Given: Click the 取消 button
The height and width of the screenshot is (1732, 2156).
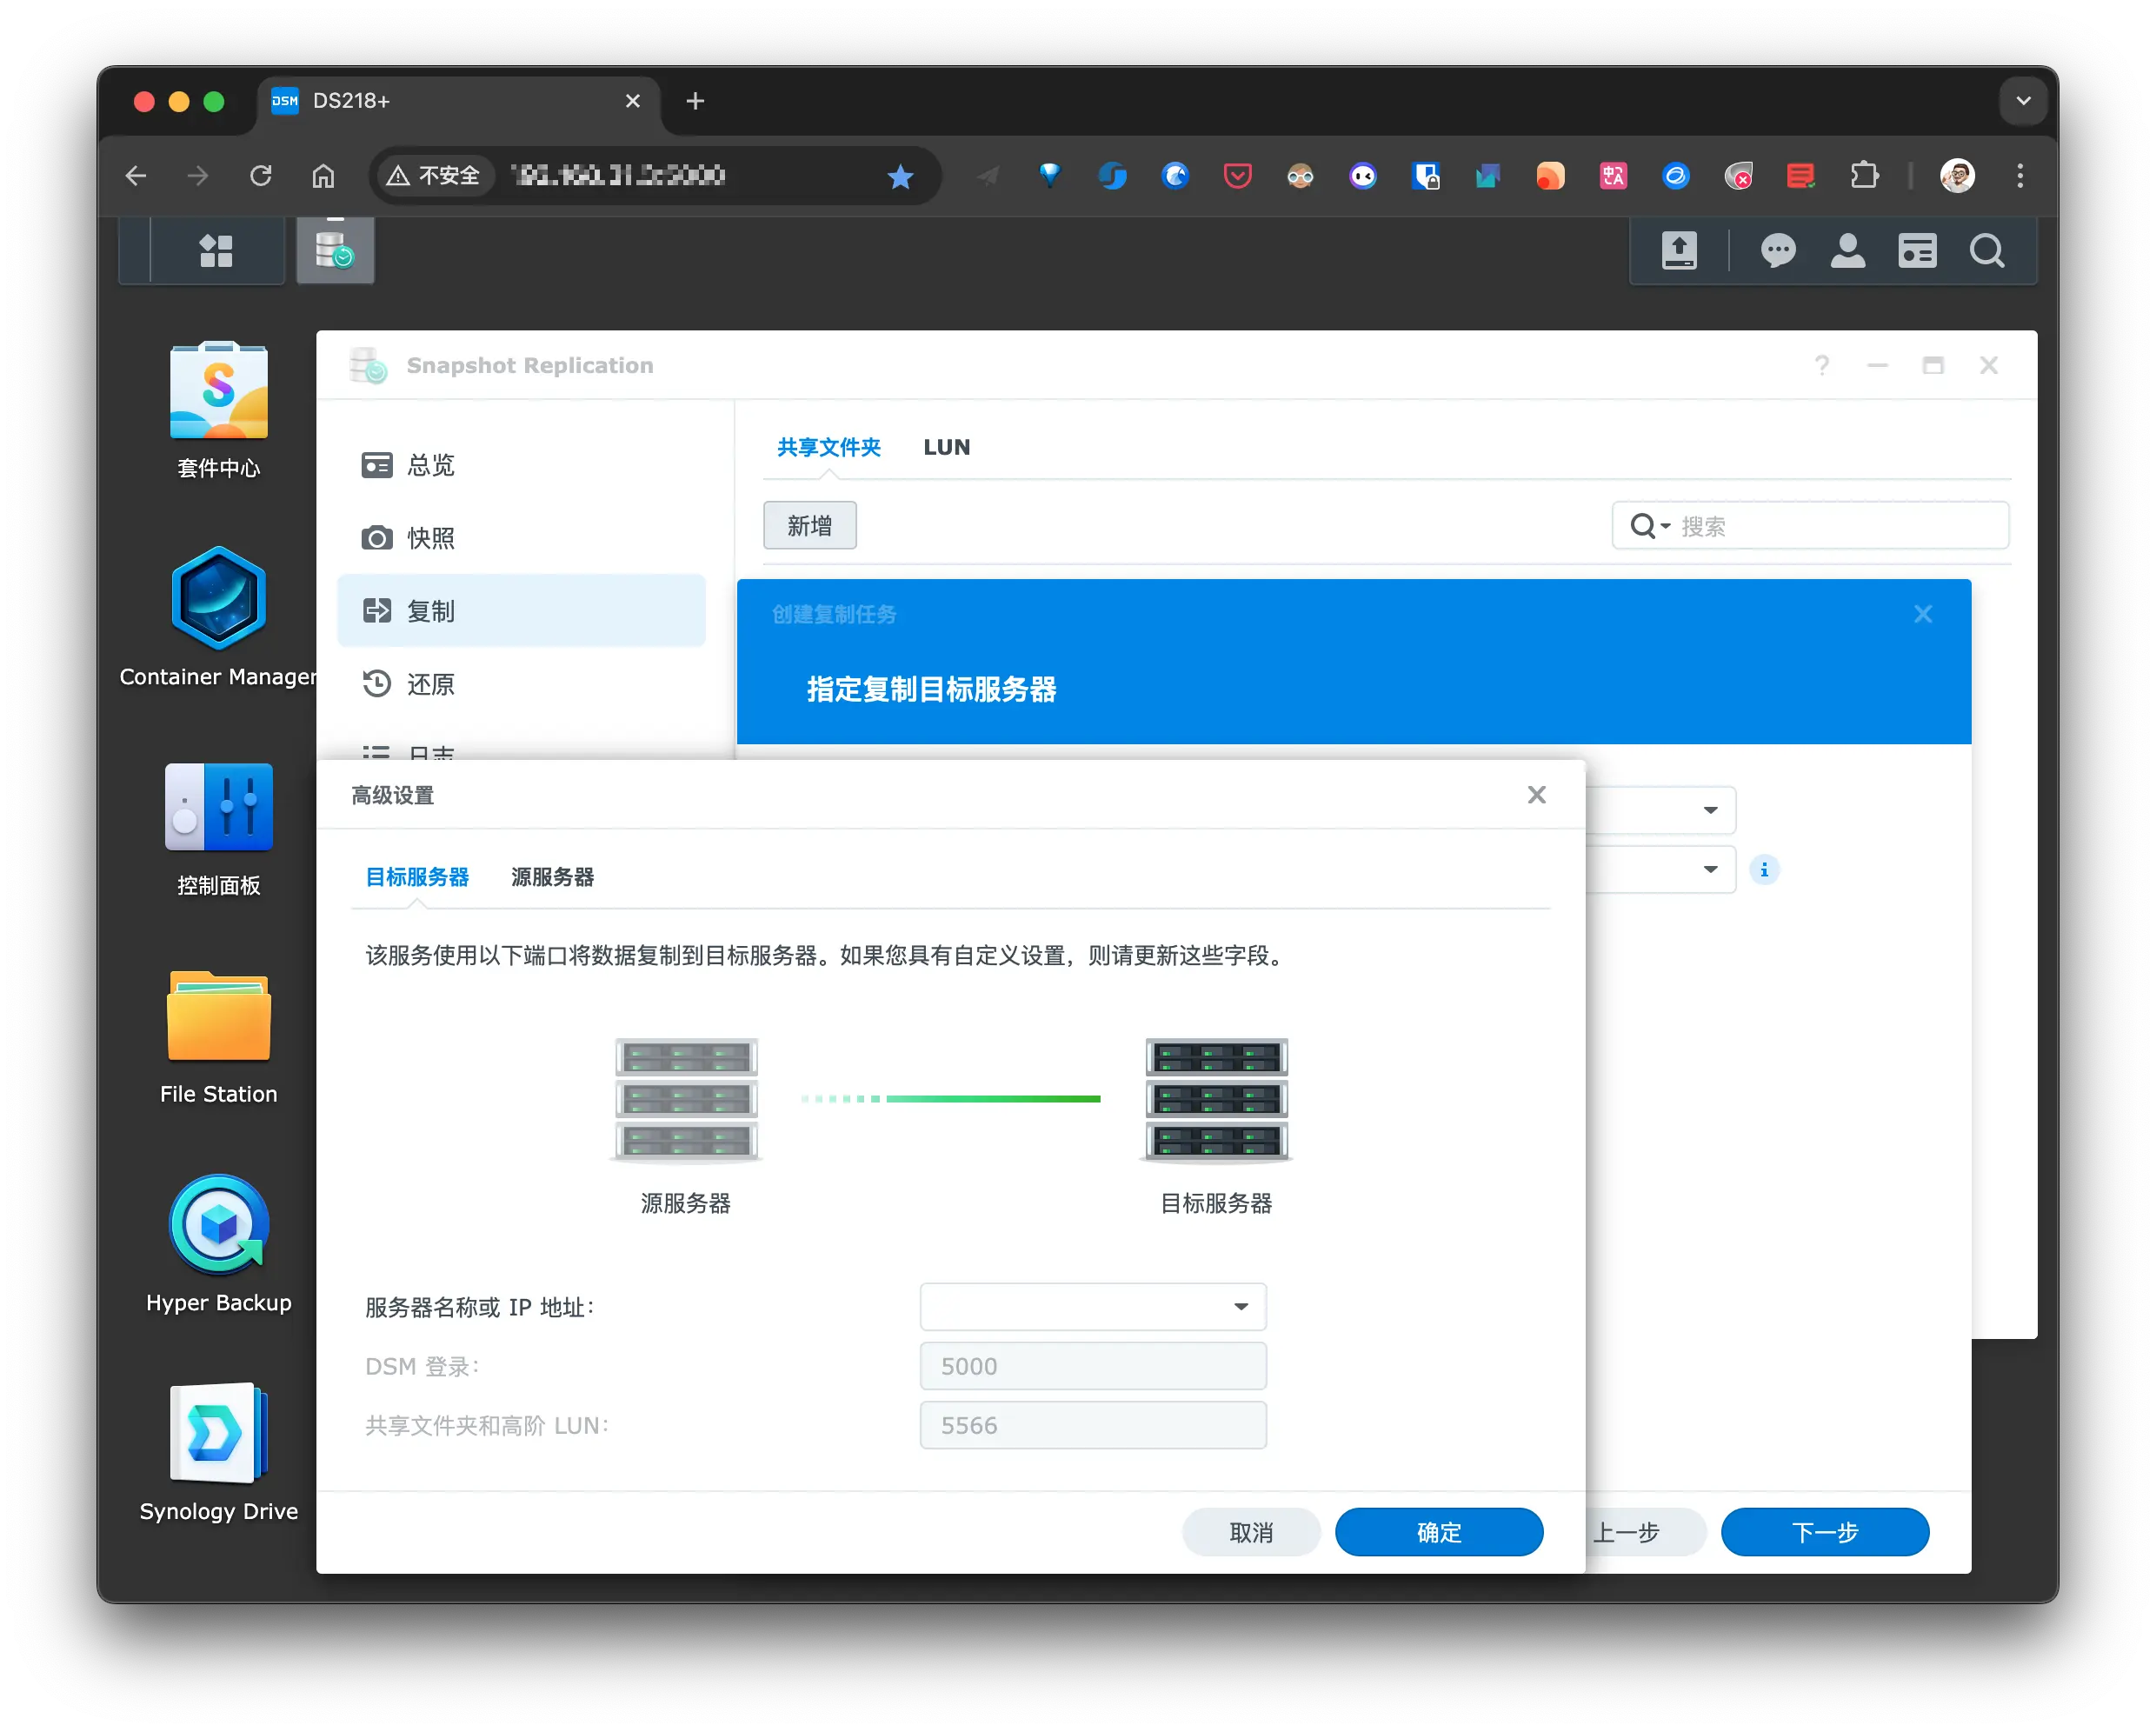Looking at the screenshot, I should coord(1250,1532).
